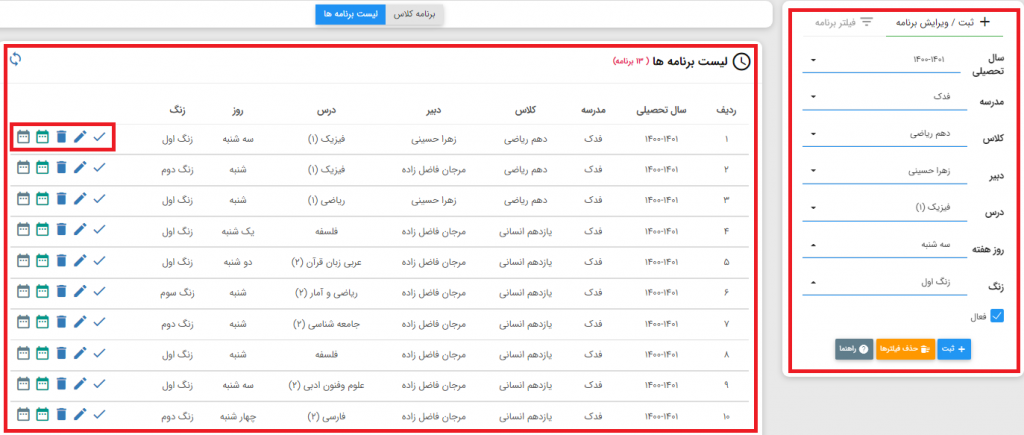Click the green calendar icon in row 10
Viewport: 1024px width, 435px height.
point(42,416)
